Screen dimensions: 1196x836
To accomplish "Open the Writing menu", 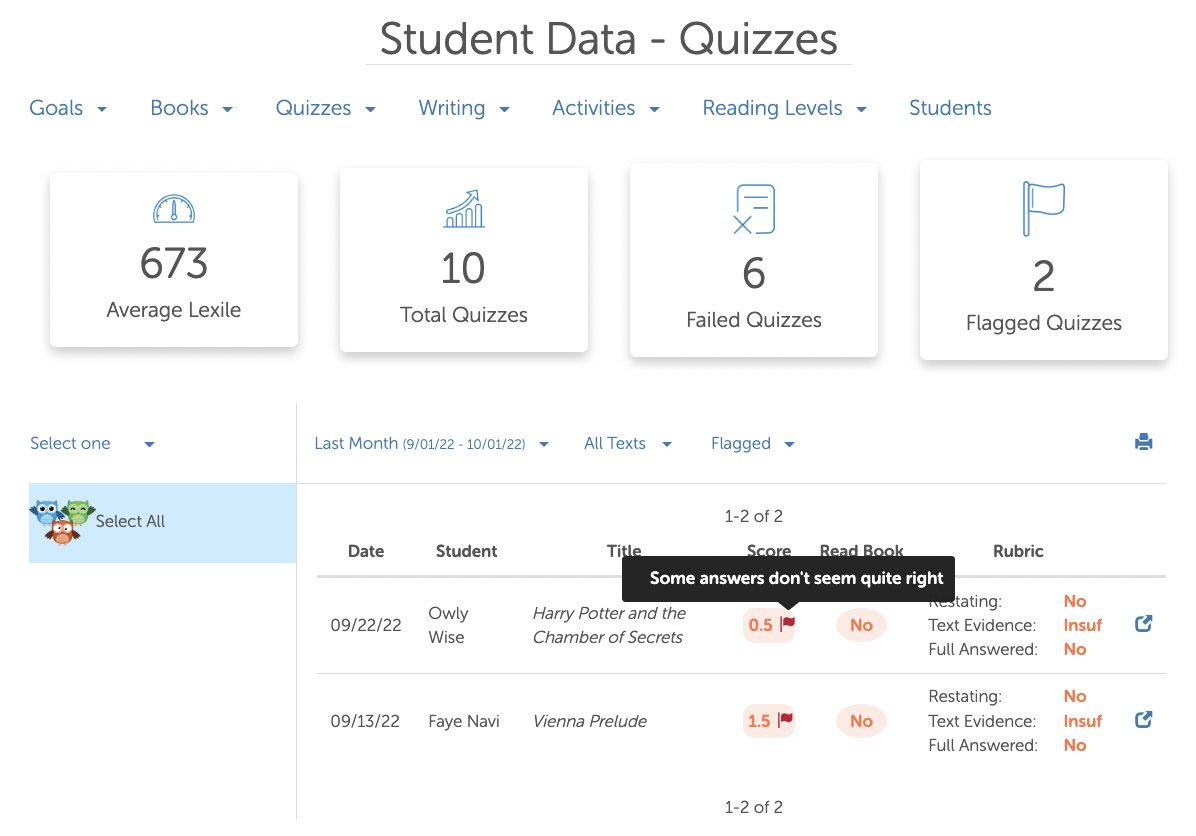I will tap(464, 108).
